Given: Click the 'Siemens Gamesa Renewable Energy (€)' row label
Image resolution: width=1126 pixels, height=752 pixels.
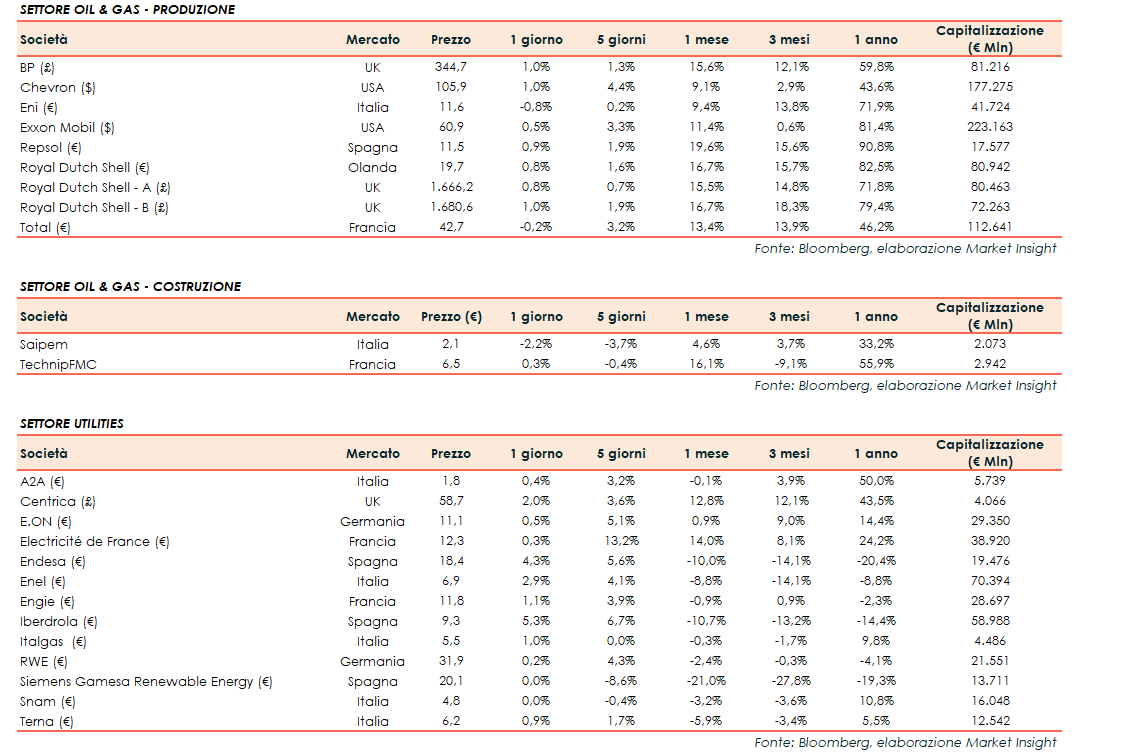Looking at the screenshot, I should 146,682.
